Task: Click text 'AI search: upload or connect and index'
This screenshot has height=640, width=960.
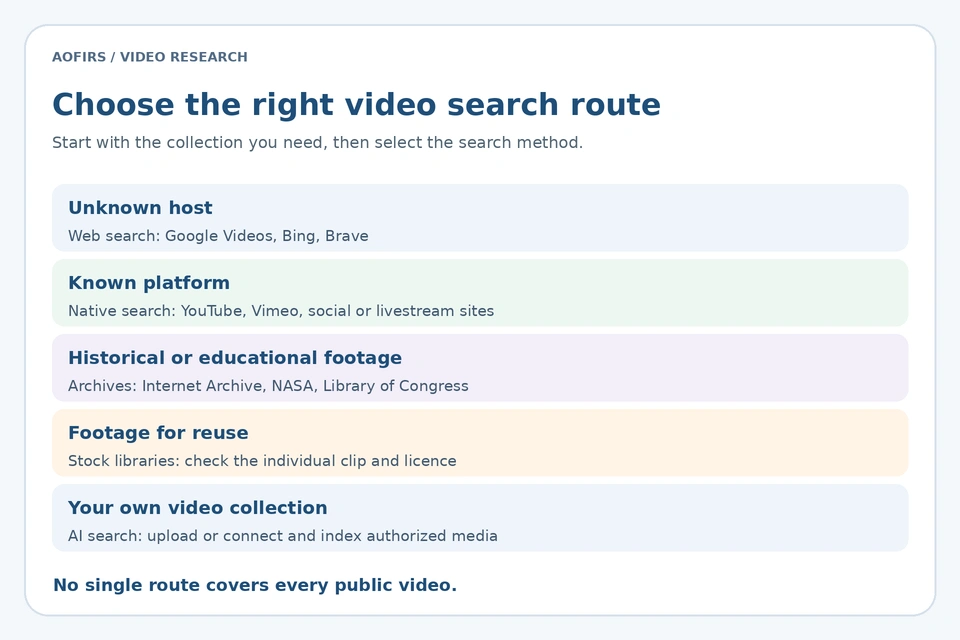Action: (x=215, y=536)
